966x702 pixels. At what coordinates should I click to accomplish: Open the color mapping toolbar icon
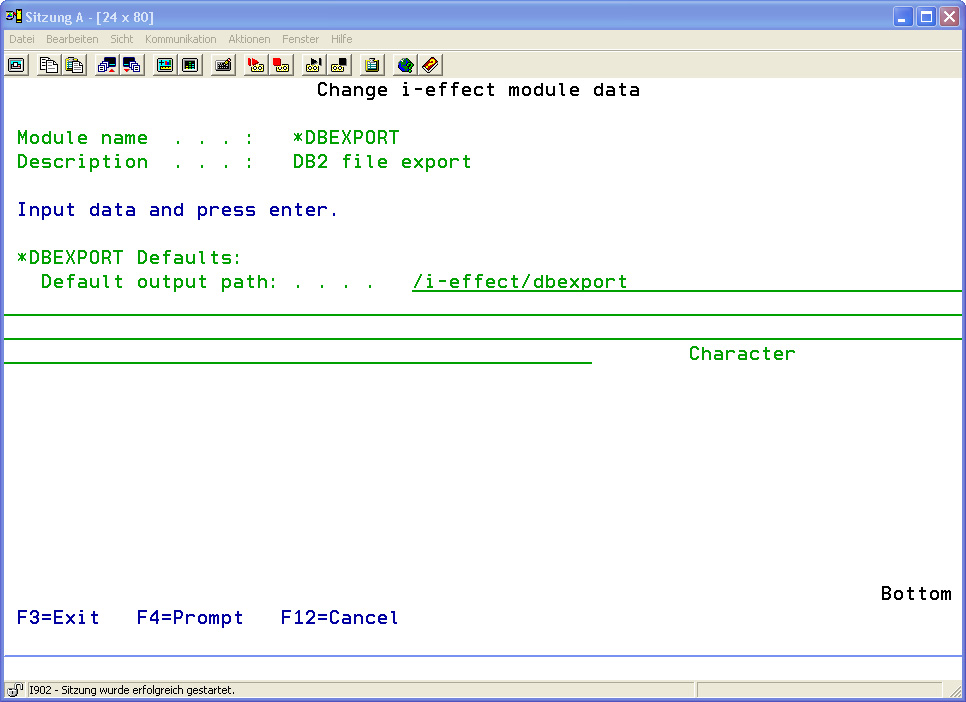(x=190, y=66)
